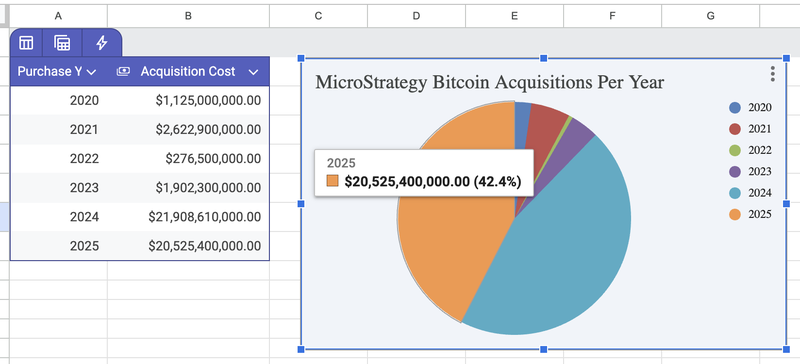Select cell with year 2025 in table
The height and width of the screenshot is (364, 800).
coord(59,246)
